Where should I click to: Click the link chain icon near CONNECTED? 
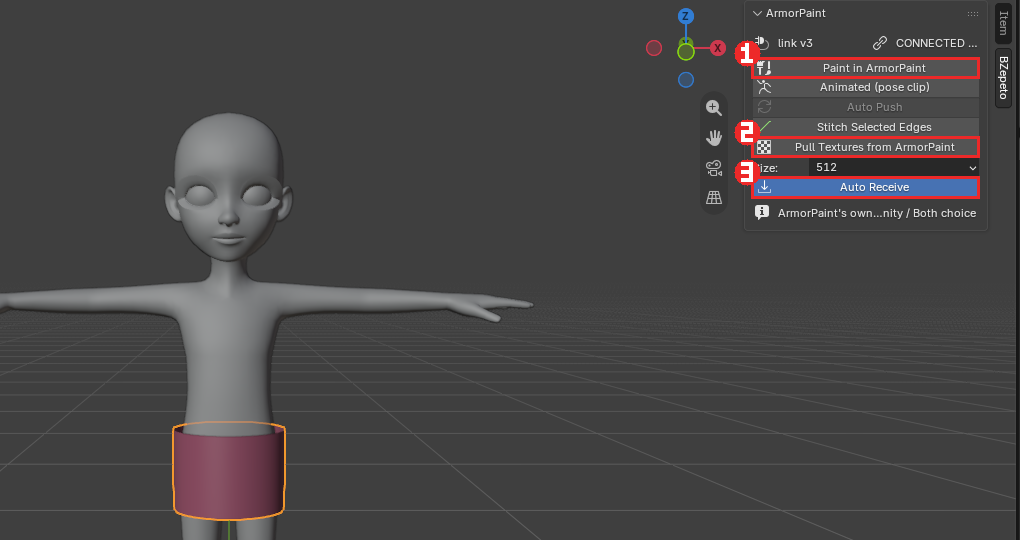click(879, 43)
